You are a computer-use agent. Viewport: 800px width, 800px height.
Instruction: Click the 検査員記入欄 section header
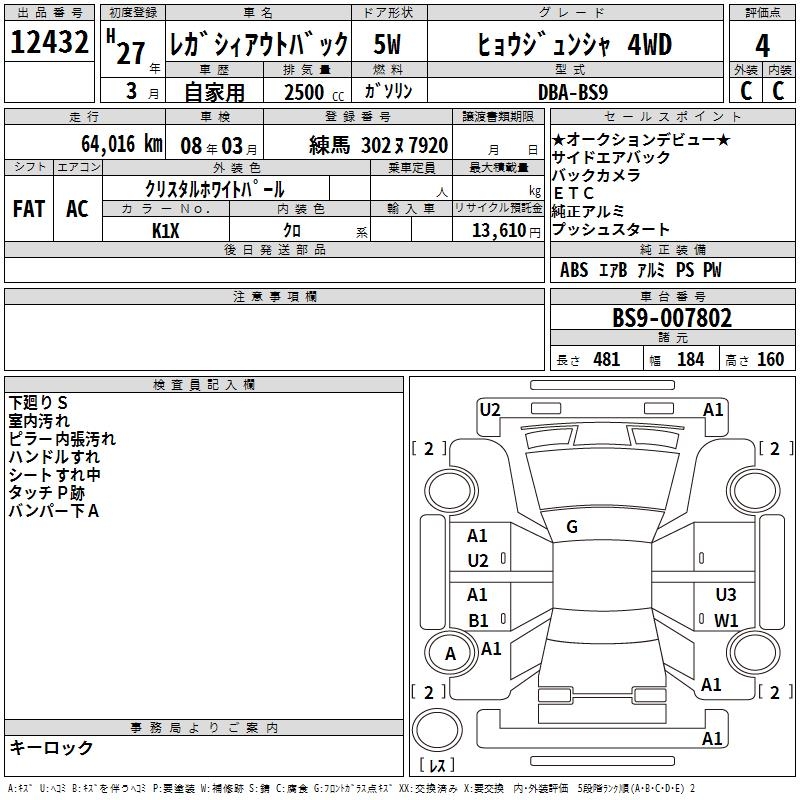pos(204,384)
